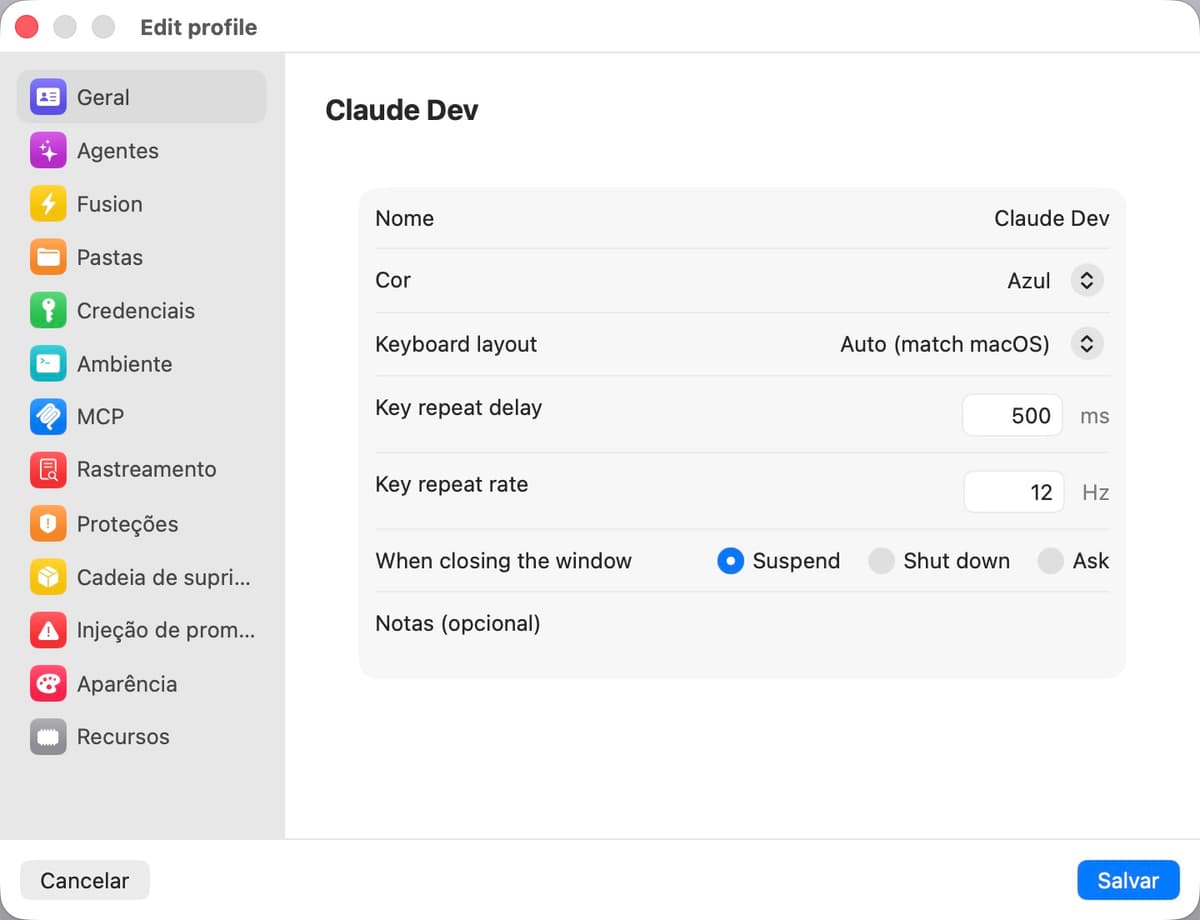Click the Recursos memory chip icon
The width and height of the screenshot is (1200, 920).
coord(48,737)
